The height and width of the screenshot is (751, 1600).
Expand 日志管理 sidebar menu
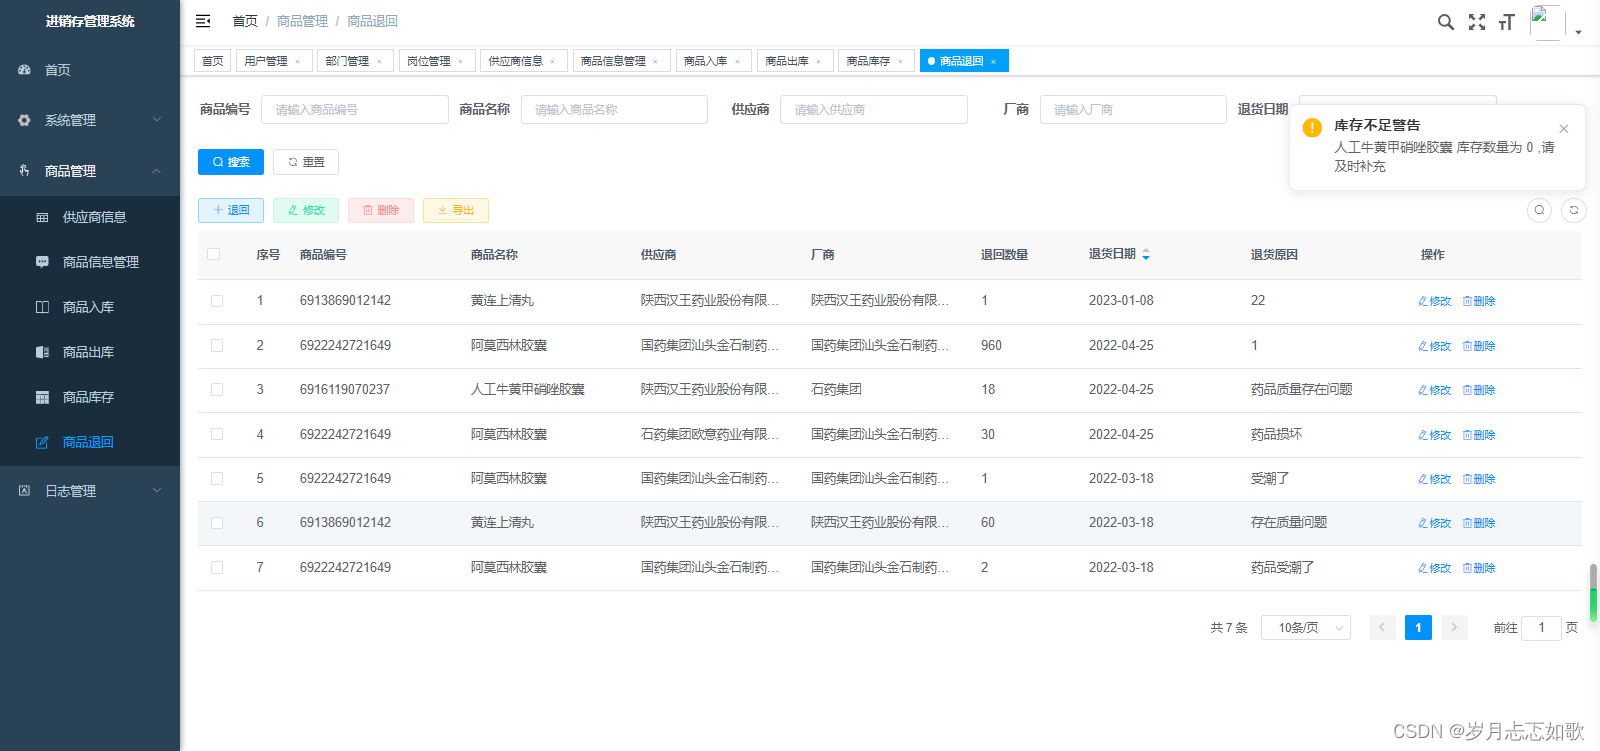pyautogui.click(x=90, y=491)
